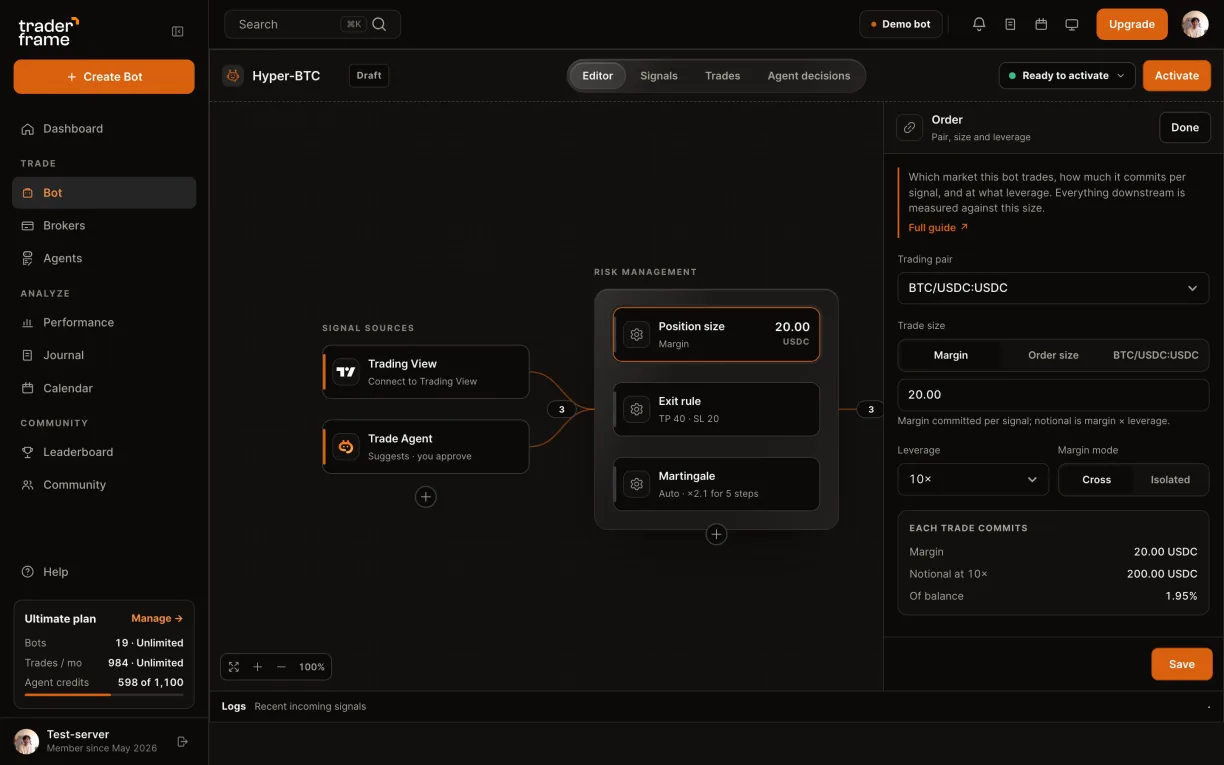Open the user avatar in top bar
Image resolution: width=1224 pixels, height=765 pixels.
coord(1195,24)
